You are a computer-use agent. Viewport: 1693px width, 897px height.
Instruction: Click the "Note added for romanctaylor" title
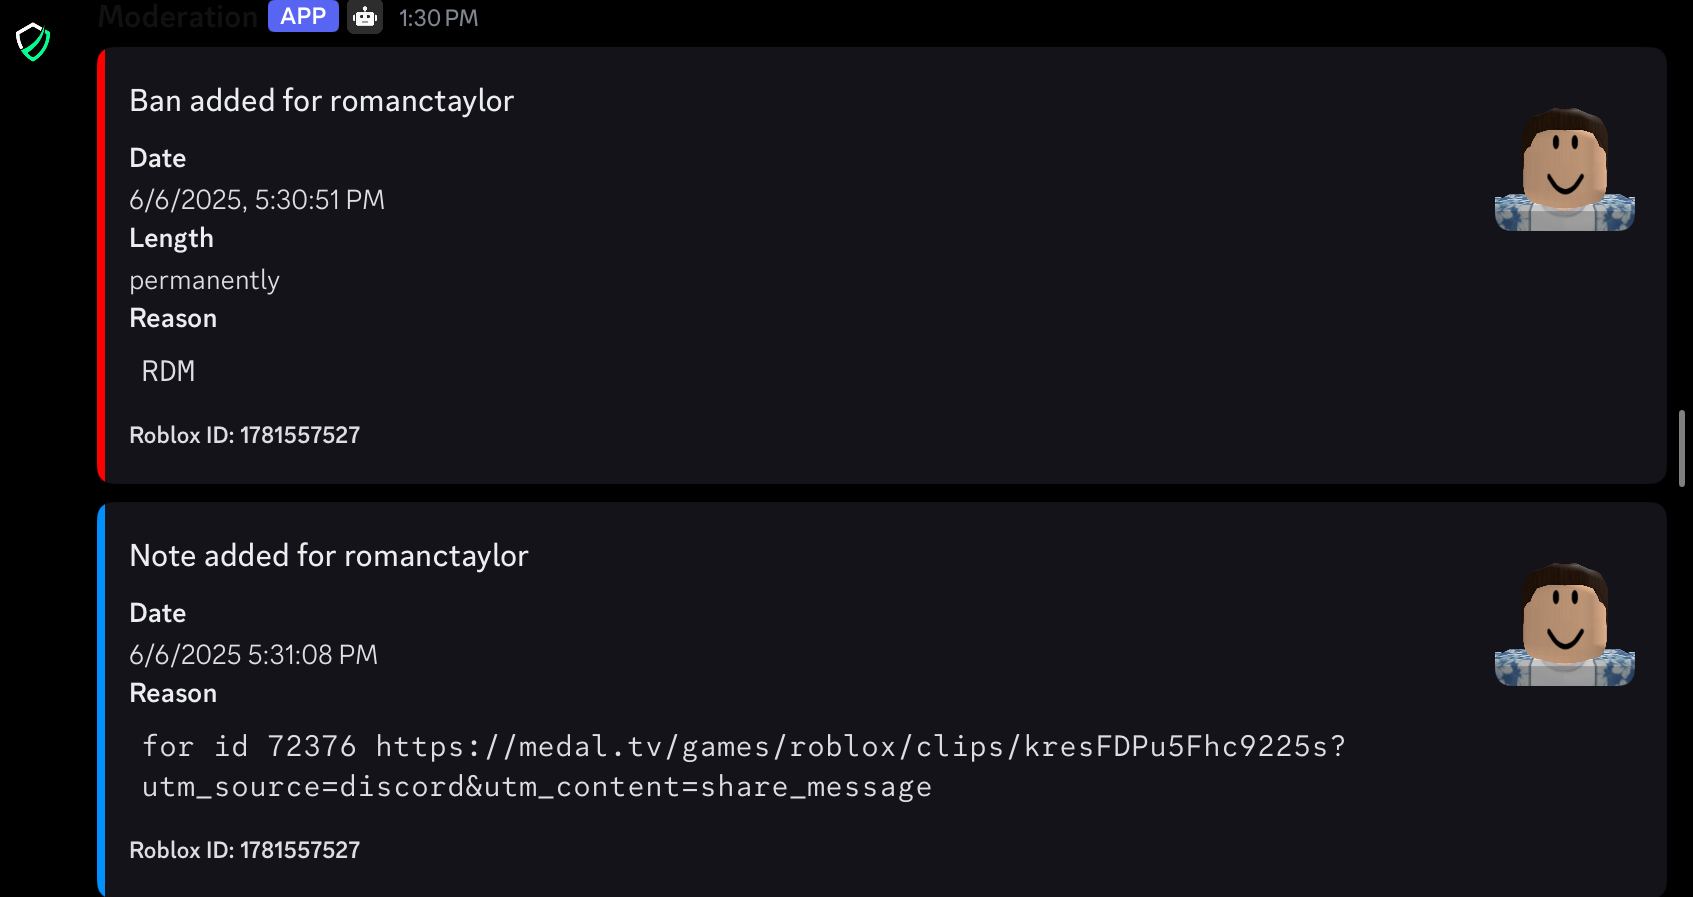pyautogui.click(x=329, y=556)
